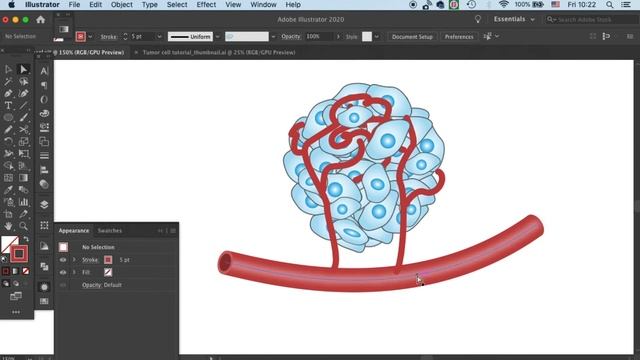
Task: Change screen mode button
Action: 16,296
